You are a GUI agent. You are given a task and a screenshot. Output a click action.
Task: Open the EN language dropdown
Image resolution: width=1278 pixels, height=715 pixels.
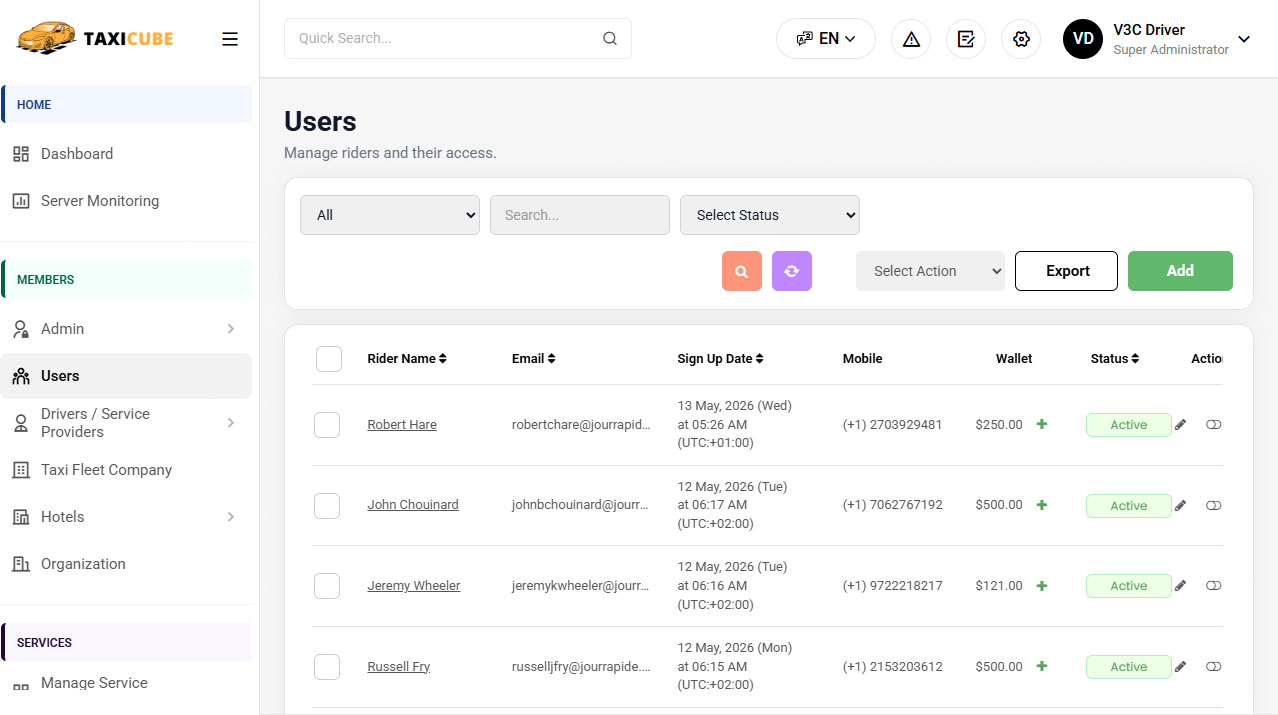tap(826, 39)
